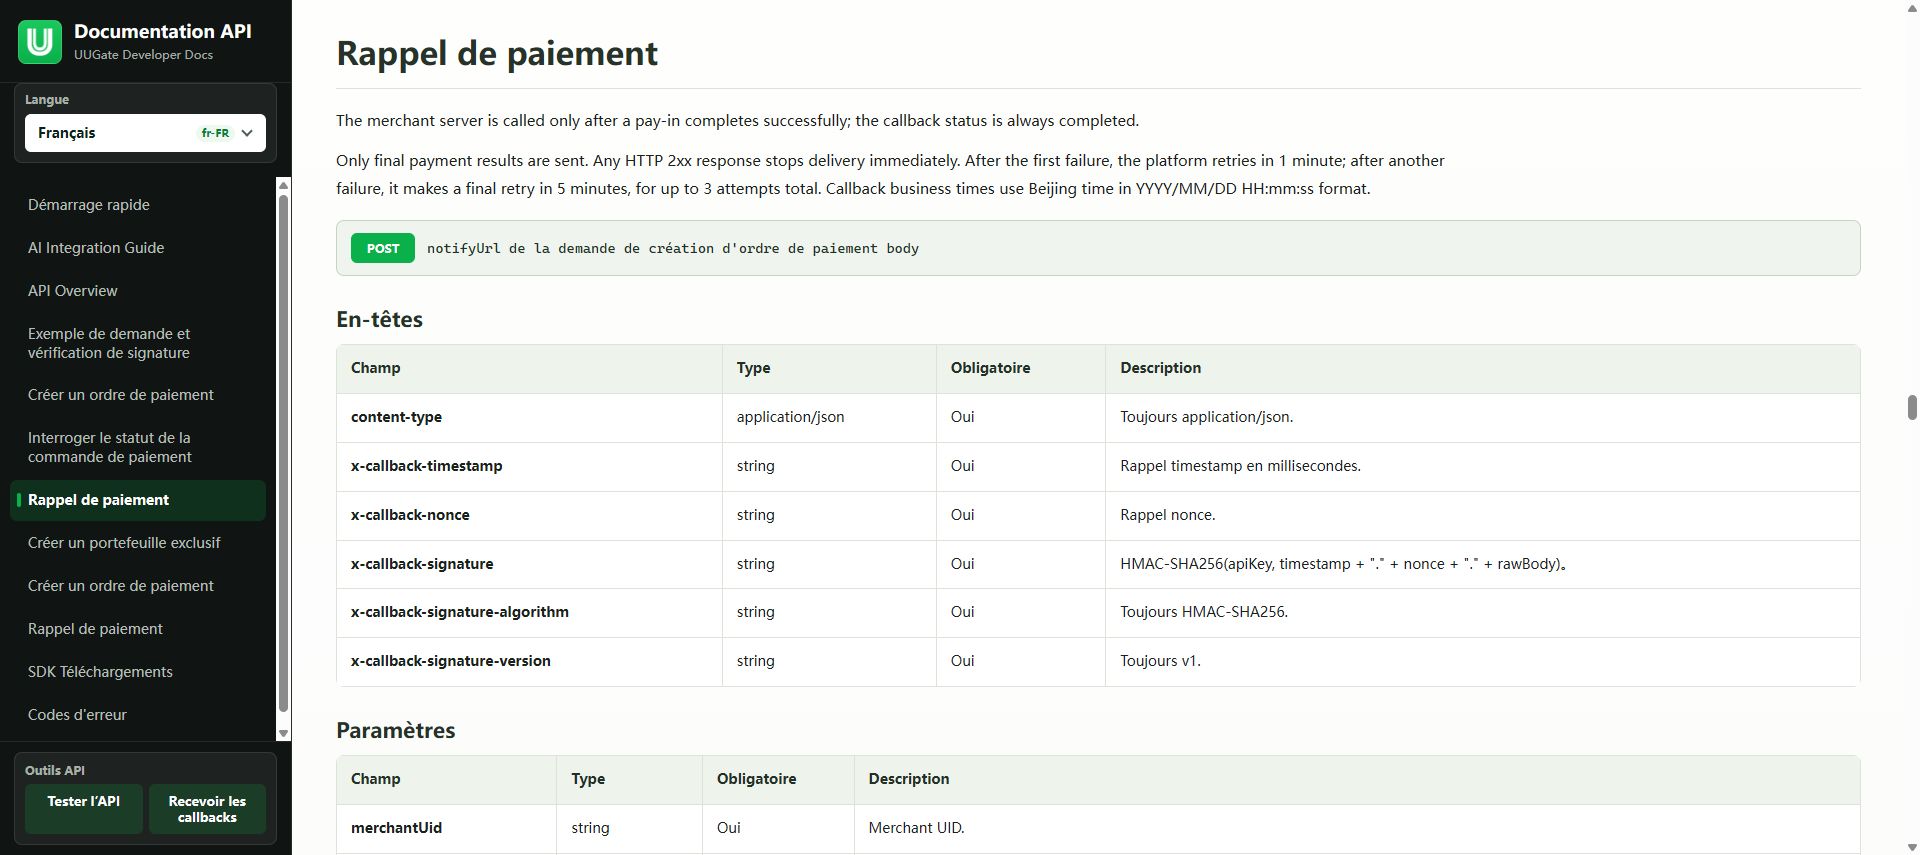Image resolution: width=1920 pixels, height=855 pixels.
Task: Click the Outils API label
Action: click(55, 771)
